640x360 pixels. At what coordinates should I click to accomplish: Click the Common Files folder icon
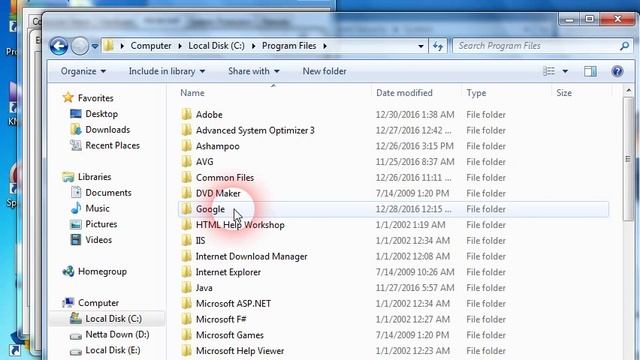coord(187,178)
